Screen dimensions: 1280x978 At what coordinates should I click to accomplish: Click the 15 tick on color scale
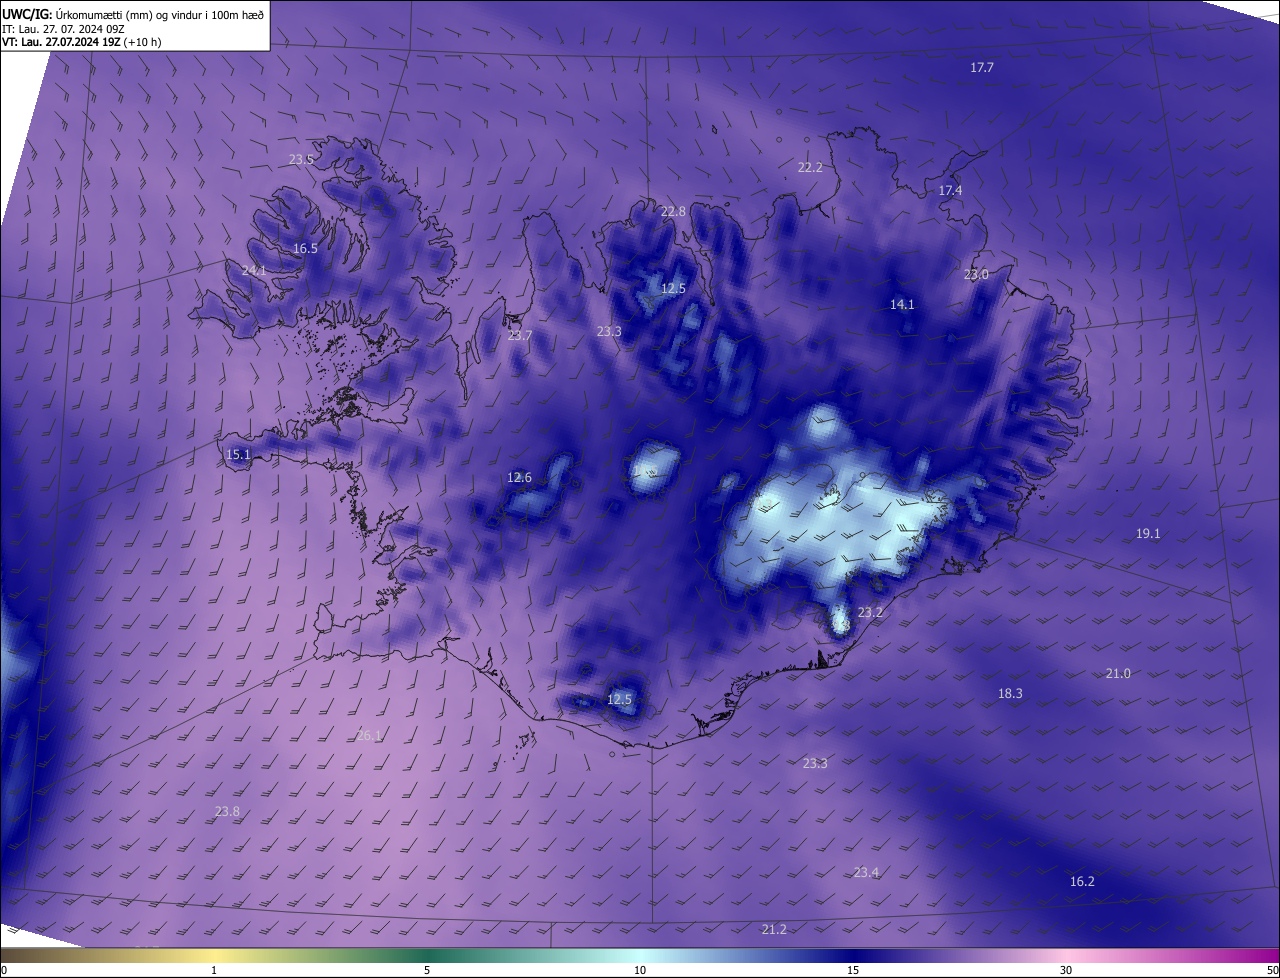coord(853,970)
